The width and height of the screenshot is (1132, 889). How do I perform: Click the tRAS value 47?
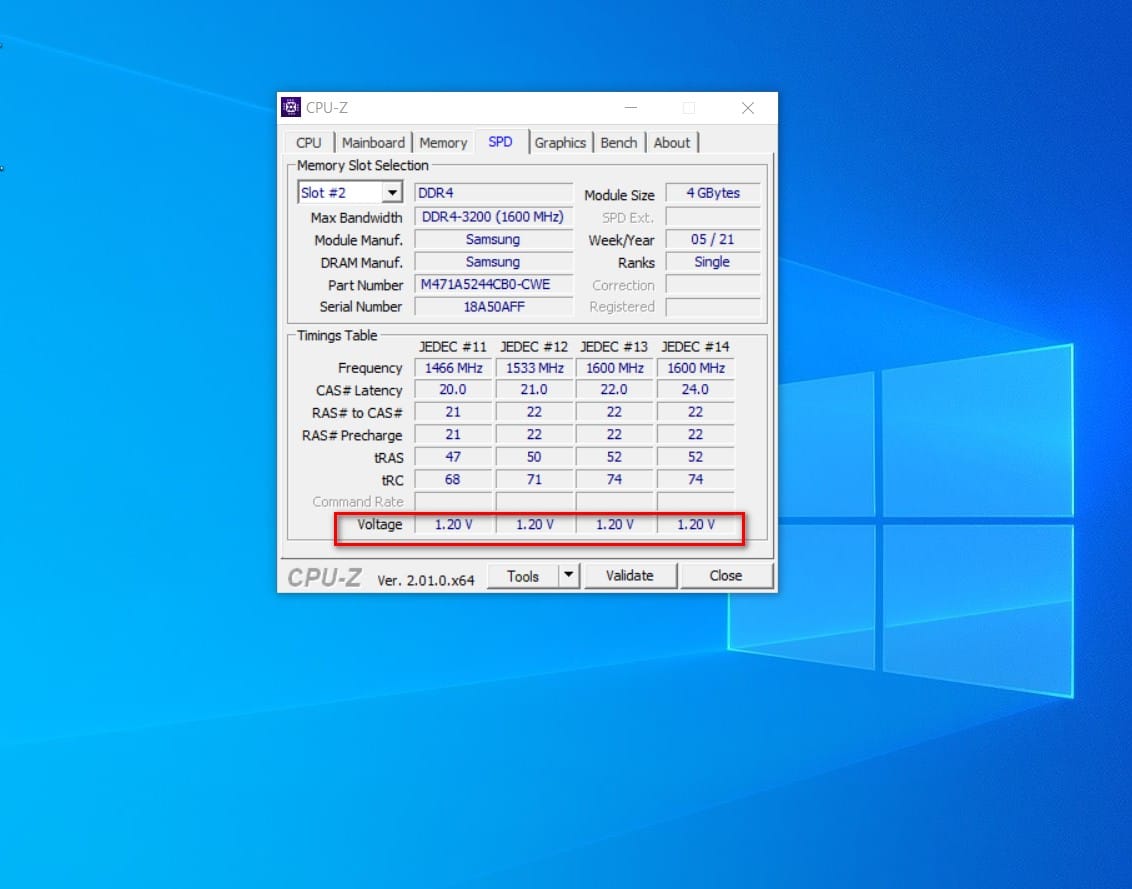click(453, 457)
